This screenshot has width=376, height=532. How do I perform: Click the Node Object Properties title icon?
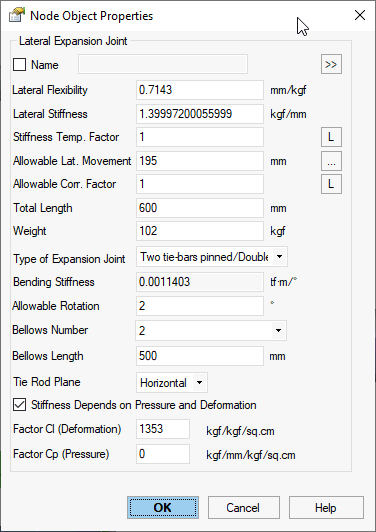coord(17,16)
